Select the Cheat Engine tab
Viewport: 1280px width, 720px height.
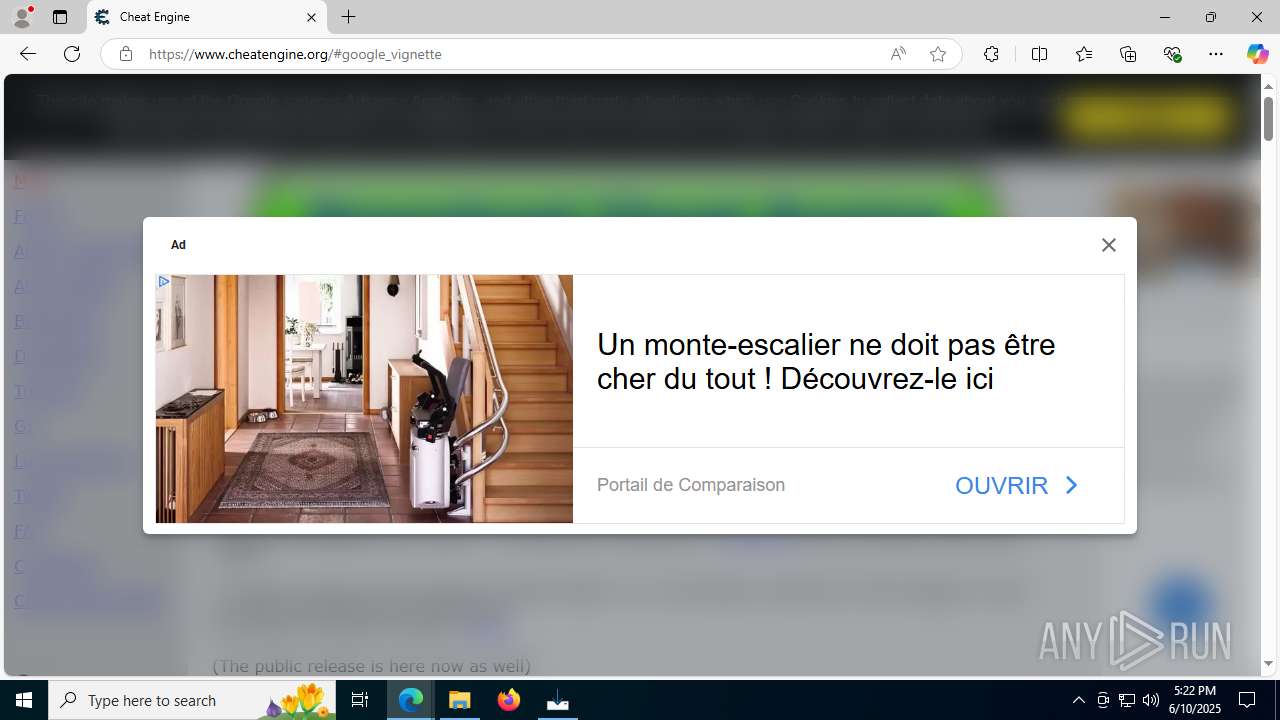(x=207, y=17)
